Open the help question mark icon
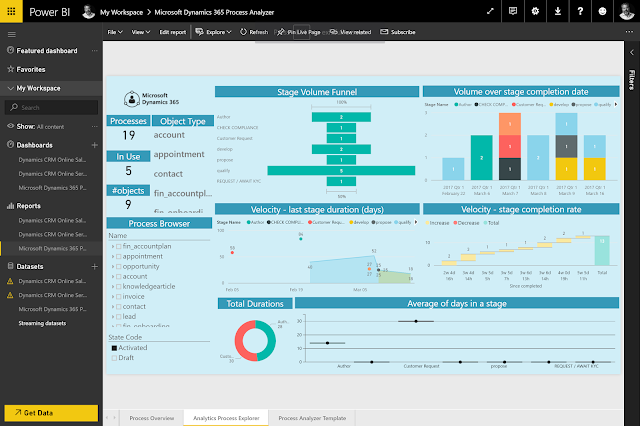 coord(580,11)
